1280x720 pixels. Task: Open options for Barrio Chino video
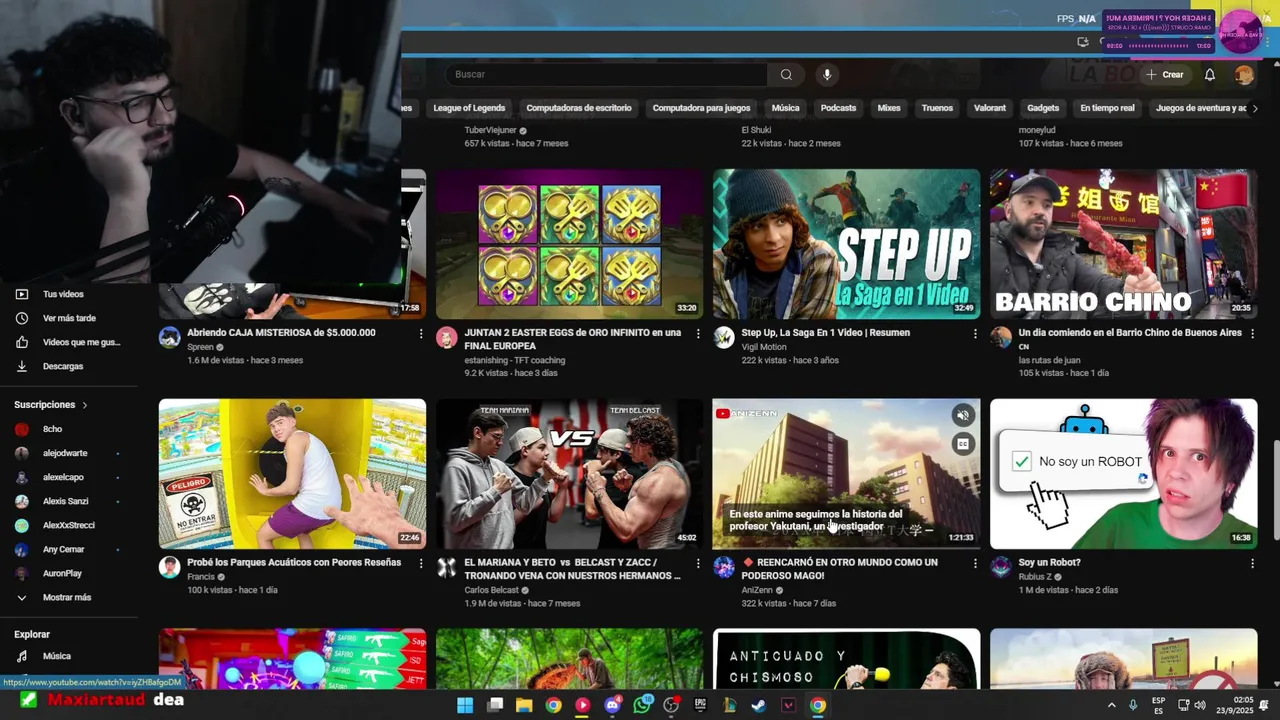pos(1252,334)
